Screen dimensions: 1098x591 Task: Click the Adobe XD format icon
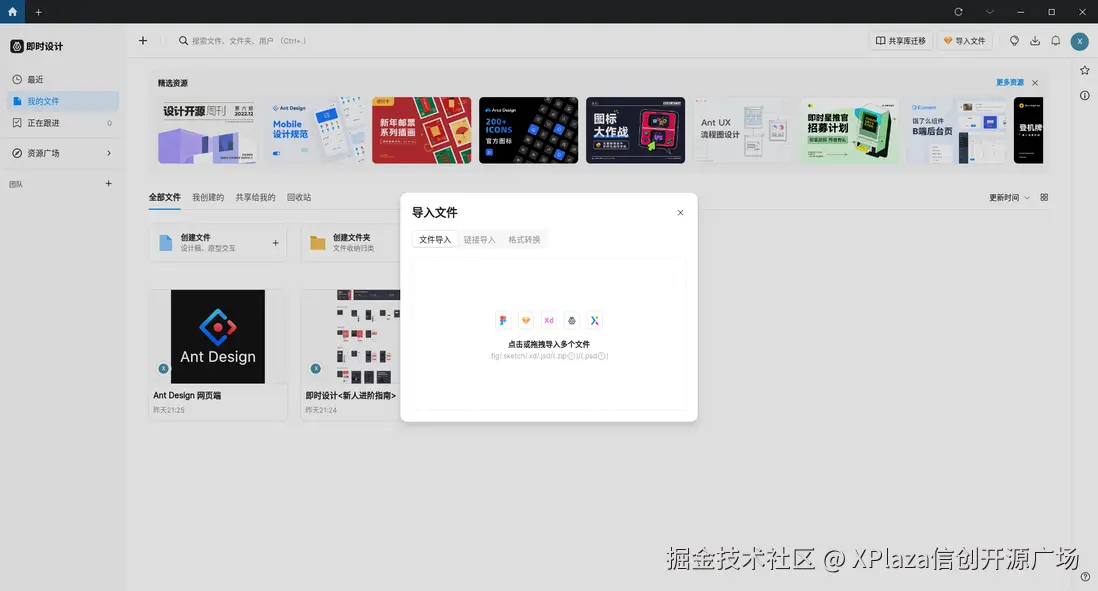549,320
